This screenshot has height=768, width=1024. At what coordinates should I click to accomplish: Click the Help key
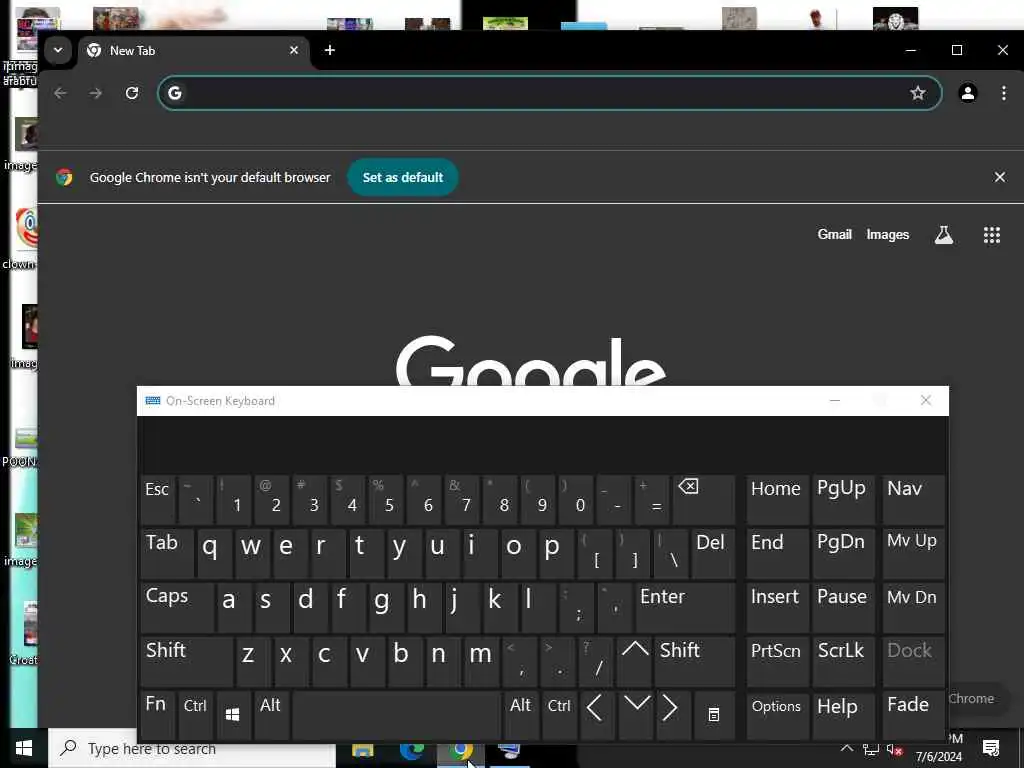[842, 715]
